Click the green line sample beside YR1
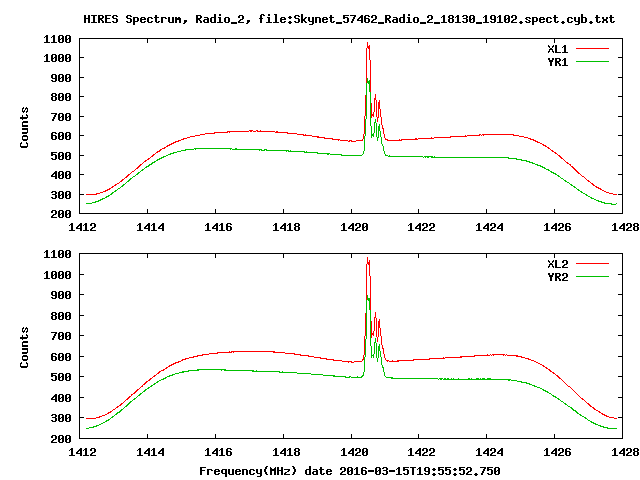The width and height of the screenshot is (640, 480). pos(592,62)
